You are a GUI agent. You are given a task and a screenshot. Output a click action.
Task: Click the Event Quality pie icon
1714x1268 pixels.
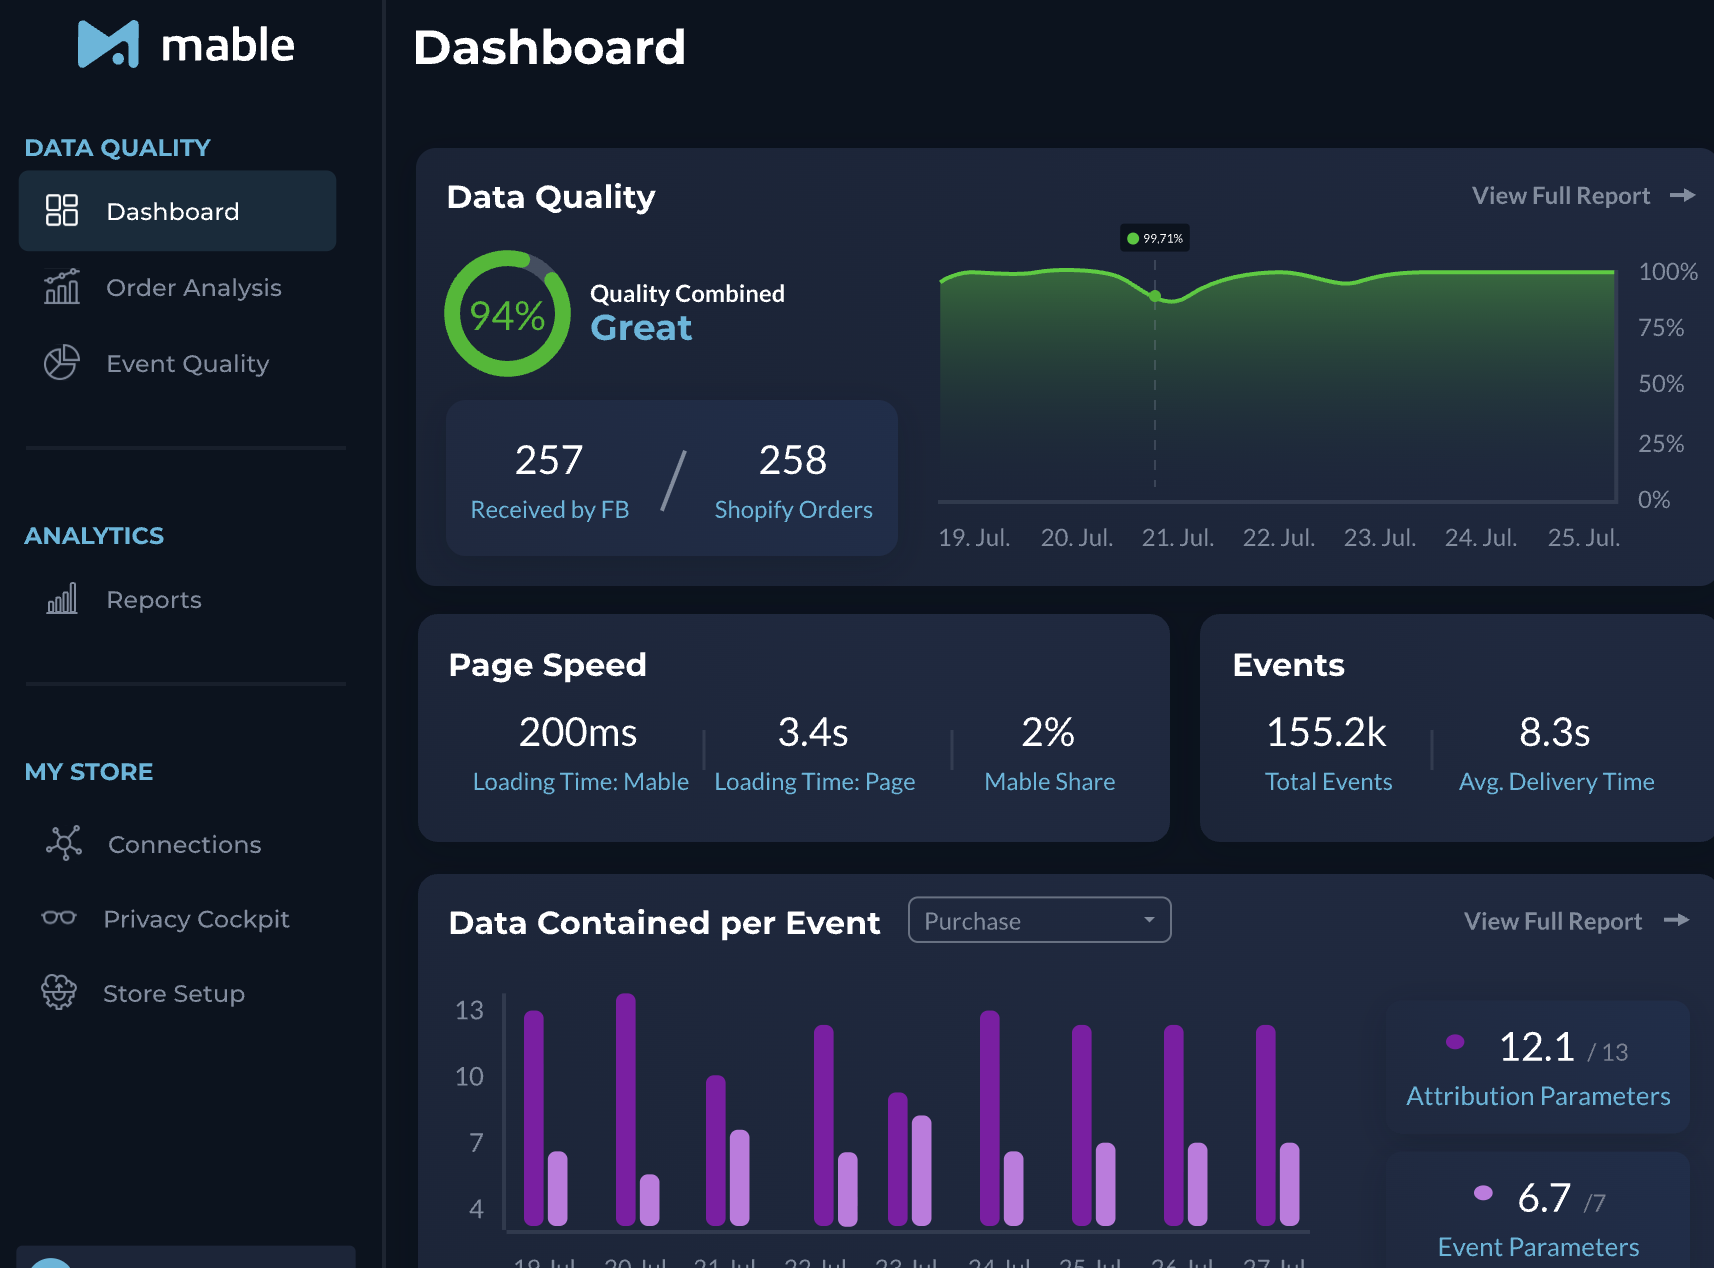[62, 363]
